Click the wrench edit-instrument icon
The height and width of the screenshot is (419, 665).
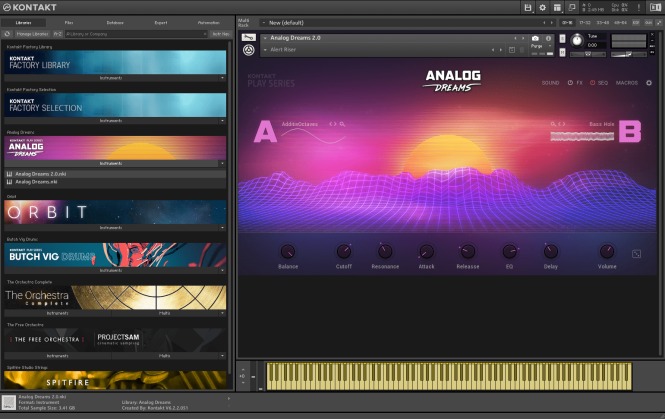[x=247, y=38]
